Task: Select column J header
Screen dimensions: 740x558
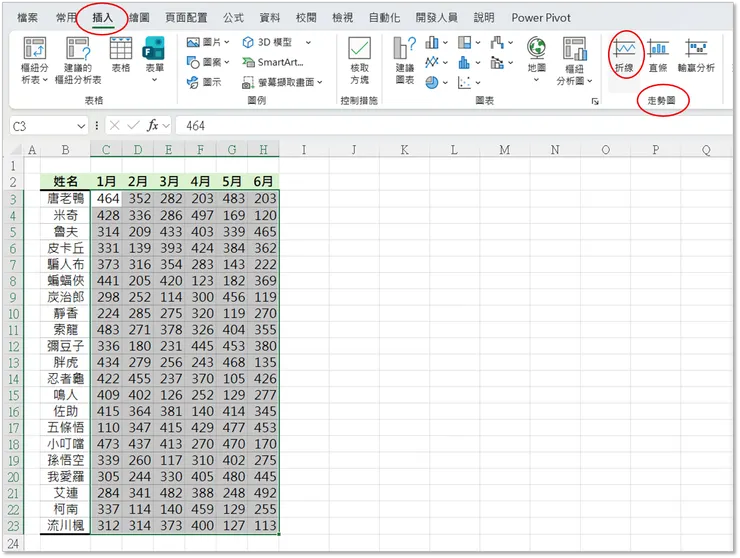Action: (x=353, y=150)
